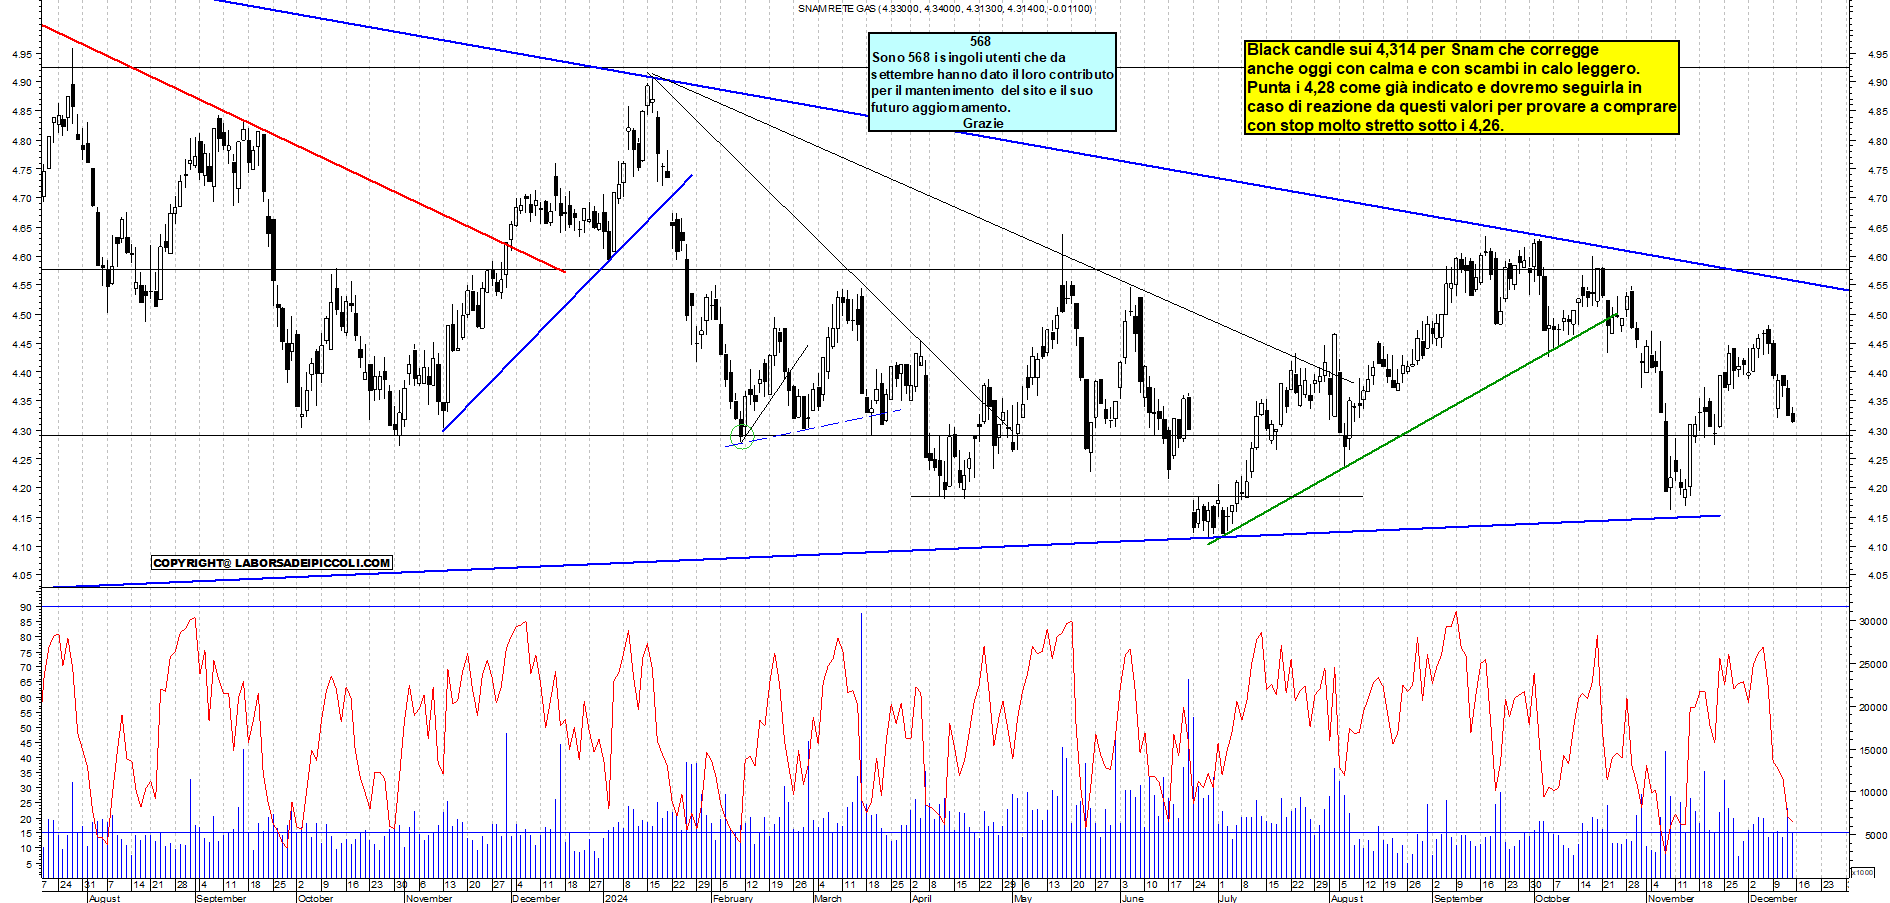This screenshot has height=903, width=1890.
Task: Click 25000 on the volume scale
Action: tap(1872, 664)
